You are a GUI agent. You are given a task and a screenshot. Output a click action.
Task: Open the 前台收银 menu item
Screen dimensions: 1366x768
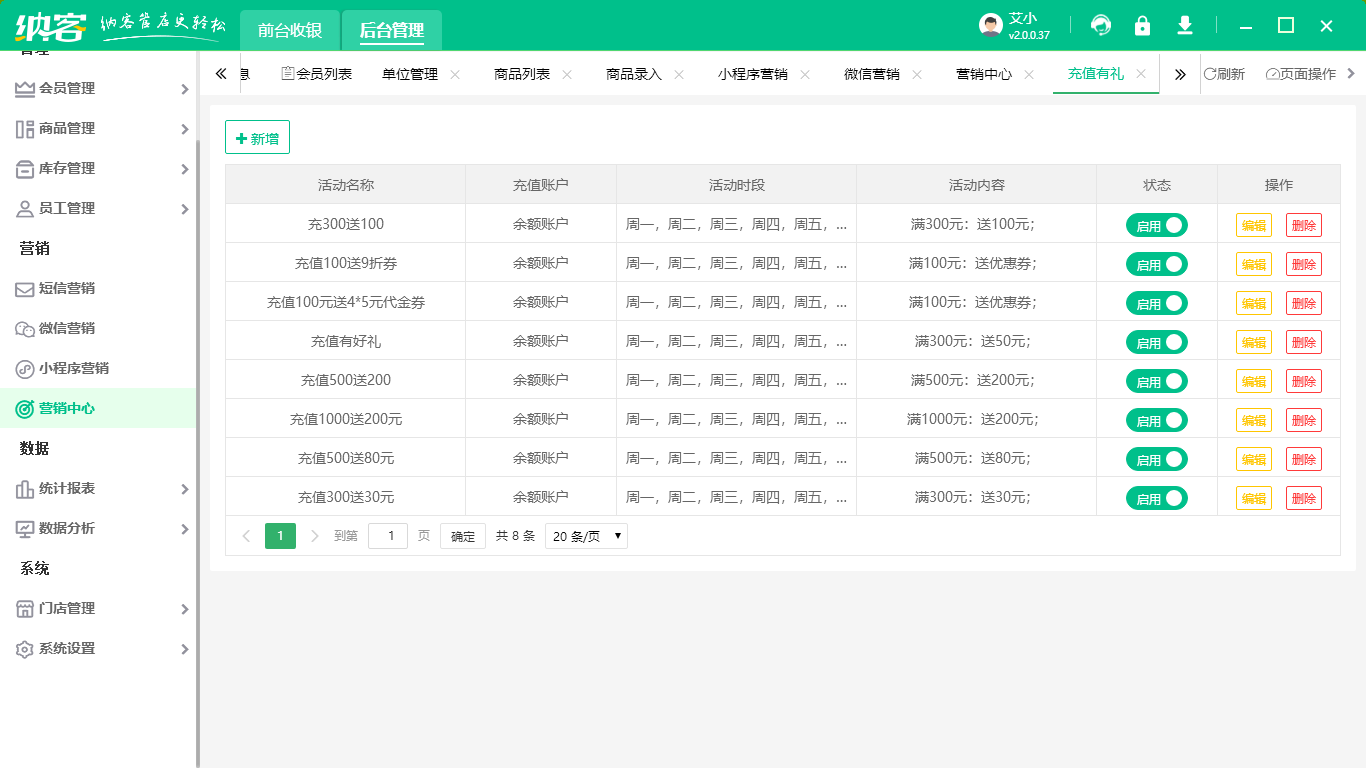287,30
